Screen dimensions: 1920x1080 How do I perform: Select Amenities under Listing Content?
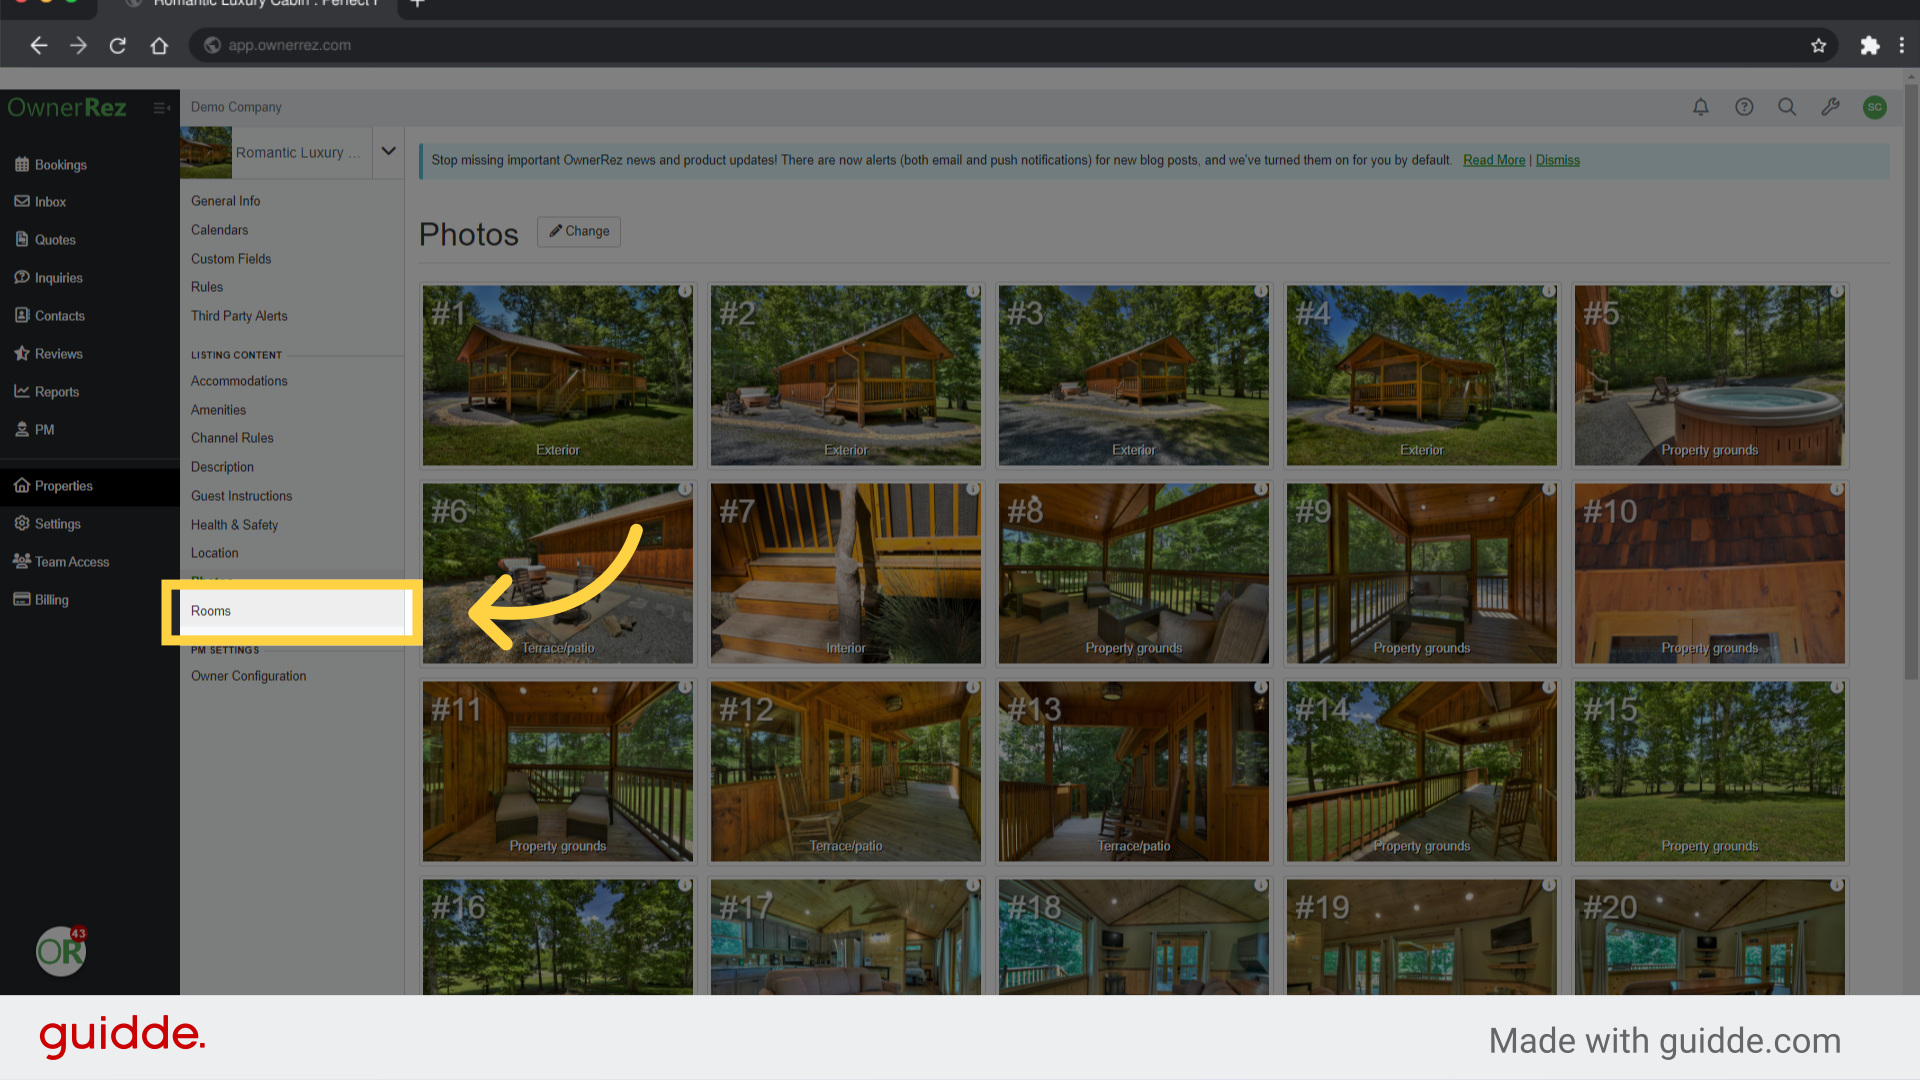tap(218, 410)
